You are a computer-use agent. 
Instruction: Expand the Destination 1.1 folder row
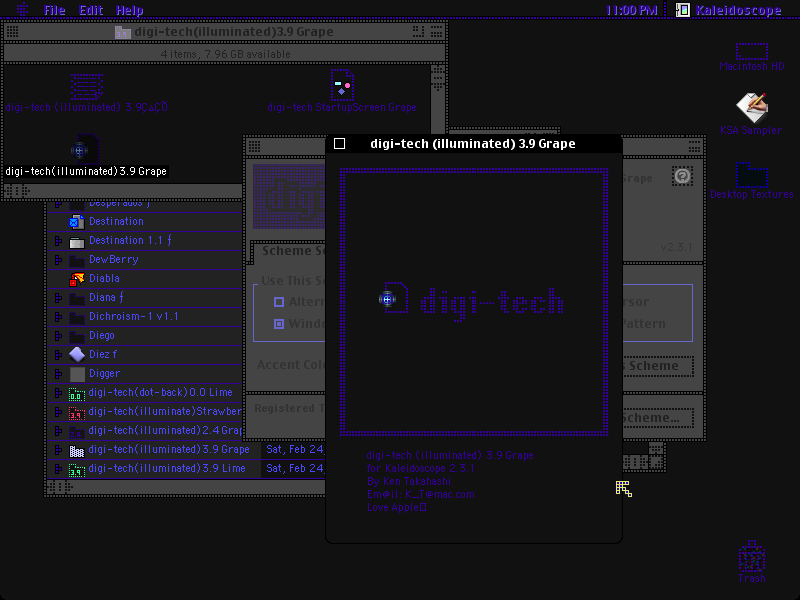click(x=58, y=241)
